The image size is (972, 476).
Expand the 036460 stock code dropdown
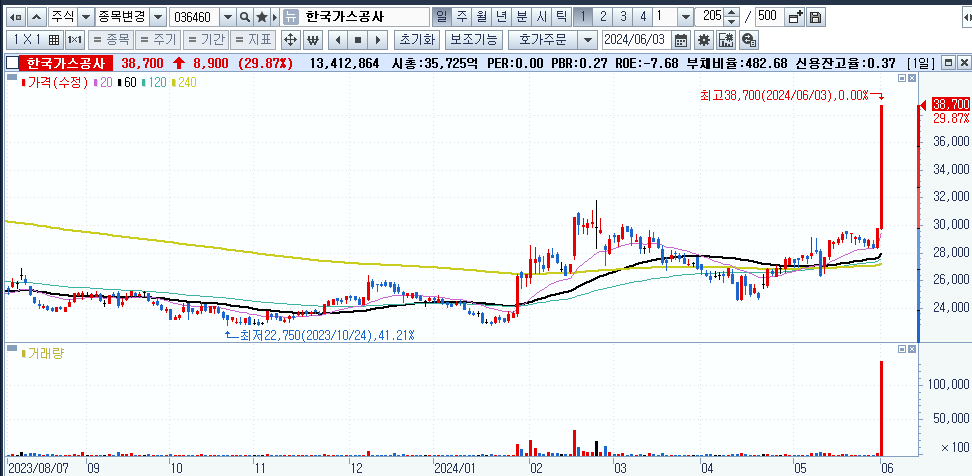pos(228,17)
